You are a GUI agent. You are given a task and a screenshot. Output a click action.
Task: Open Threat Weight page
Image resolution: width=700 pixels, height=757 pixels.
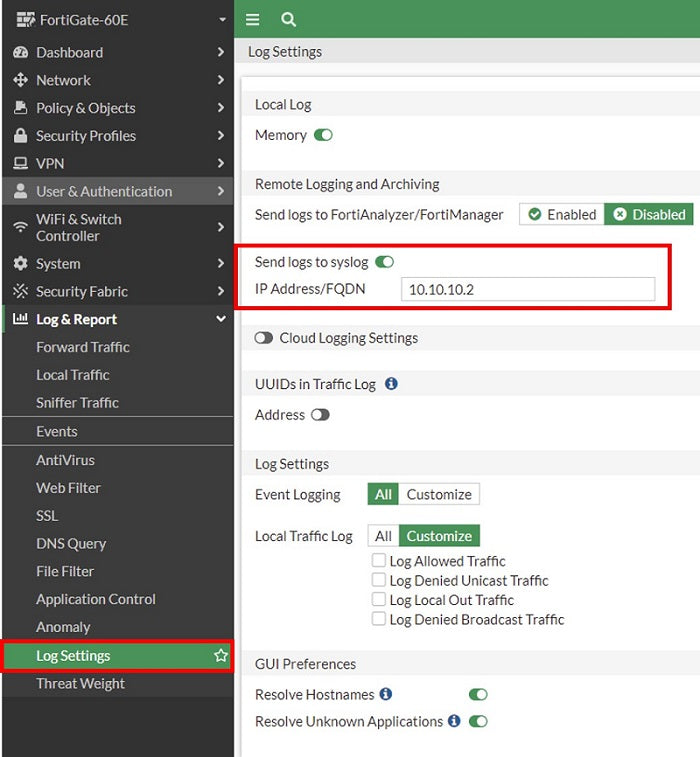(80, 684)
